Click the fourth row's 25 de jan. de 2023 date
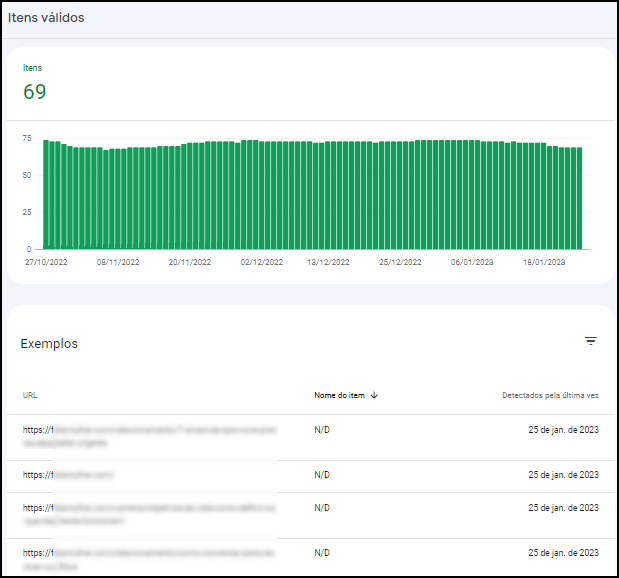Viewport: 619px width, 578px height. 563,553
